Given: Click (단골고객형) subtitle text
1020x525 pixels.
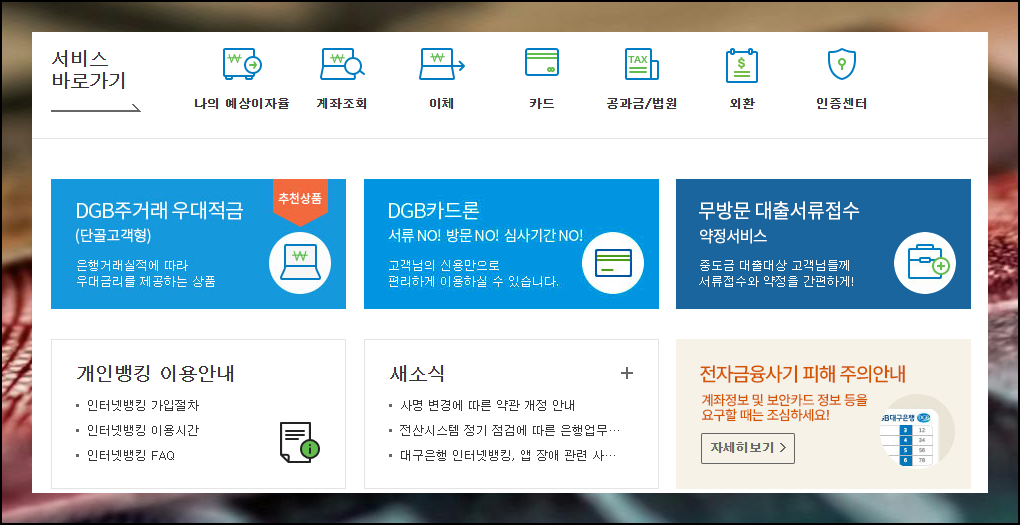Looking at the screenshot, I should (113, 236).
